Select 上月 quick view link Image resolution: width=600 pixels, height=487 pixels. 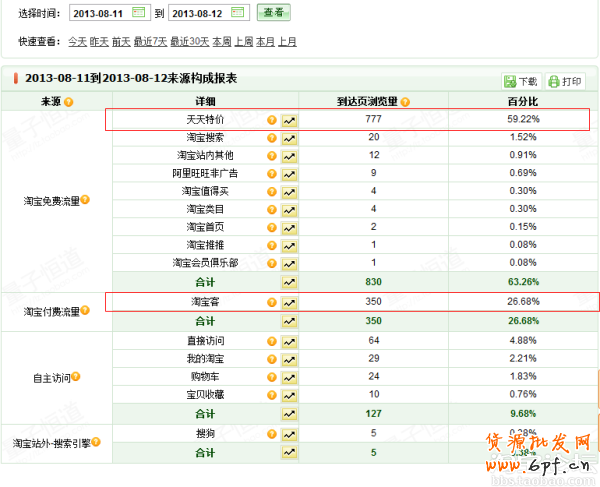287,41
